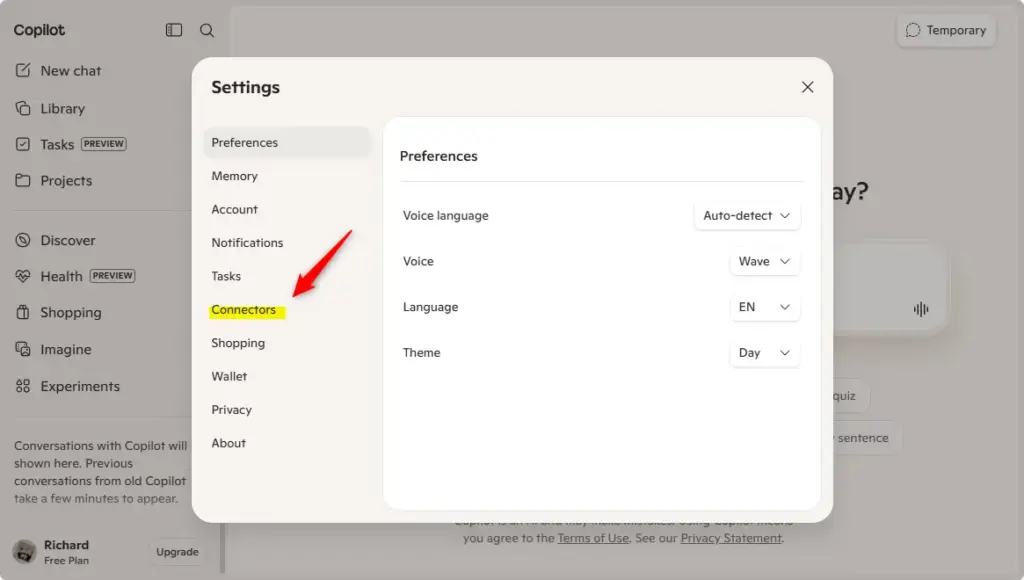Click the Library label in sidebar
The image size is (1024, 580).
click(63, 108)
